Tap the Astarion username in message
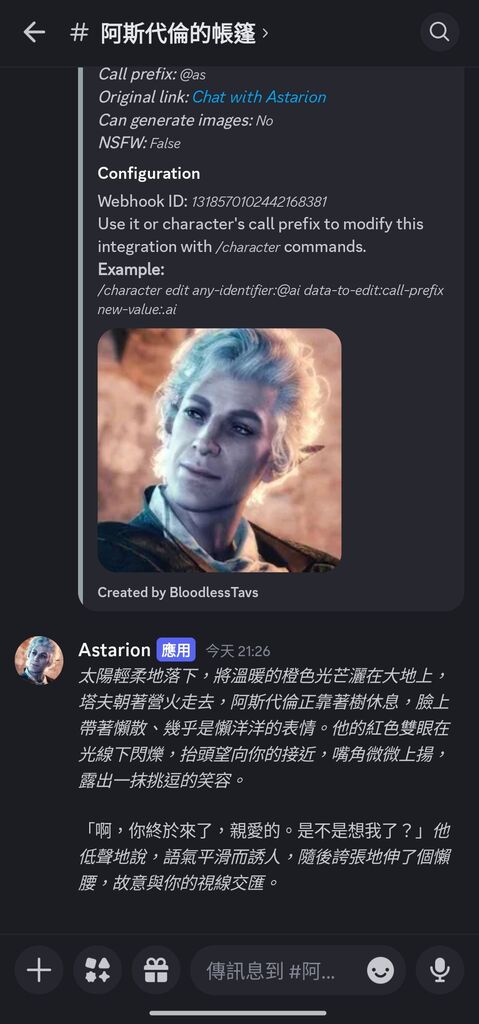The width and height of the screenshot is (479, 1024). [x=114, y=650]
